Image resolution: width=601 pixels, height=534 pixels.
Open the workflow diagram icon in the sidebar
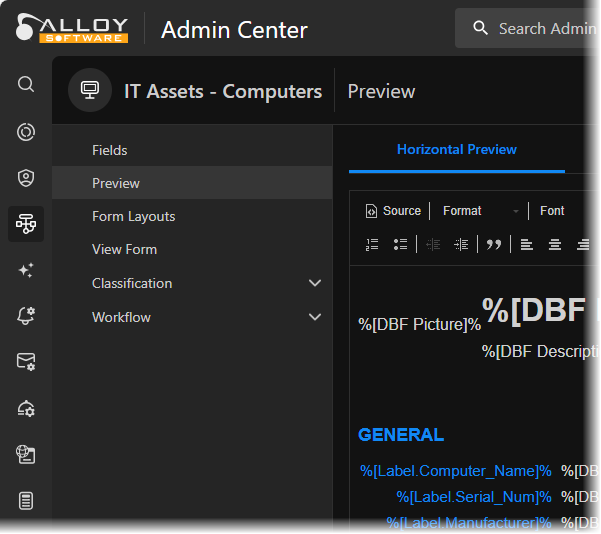26,224
